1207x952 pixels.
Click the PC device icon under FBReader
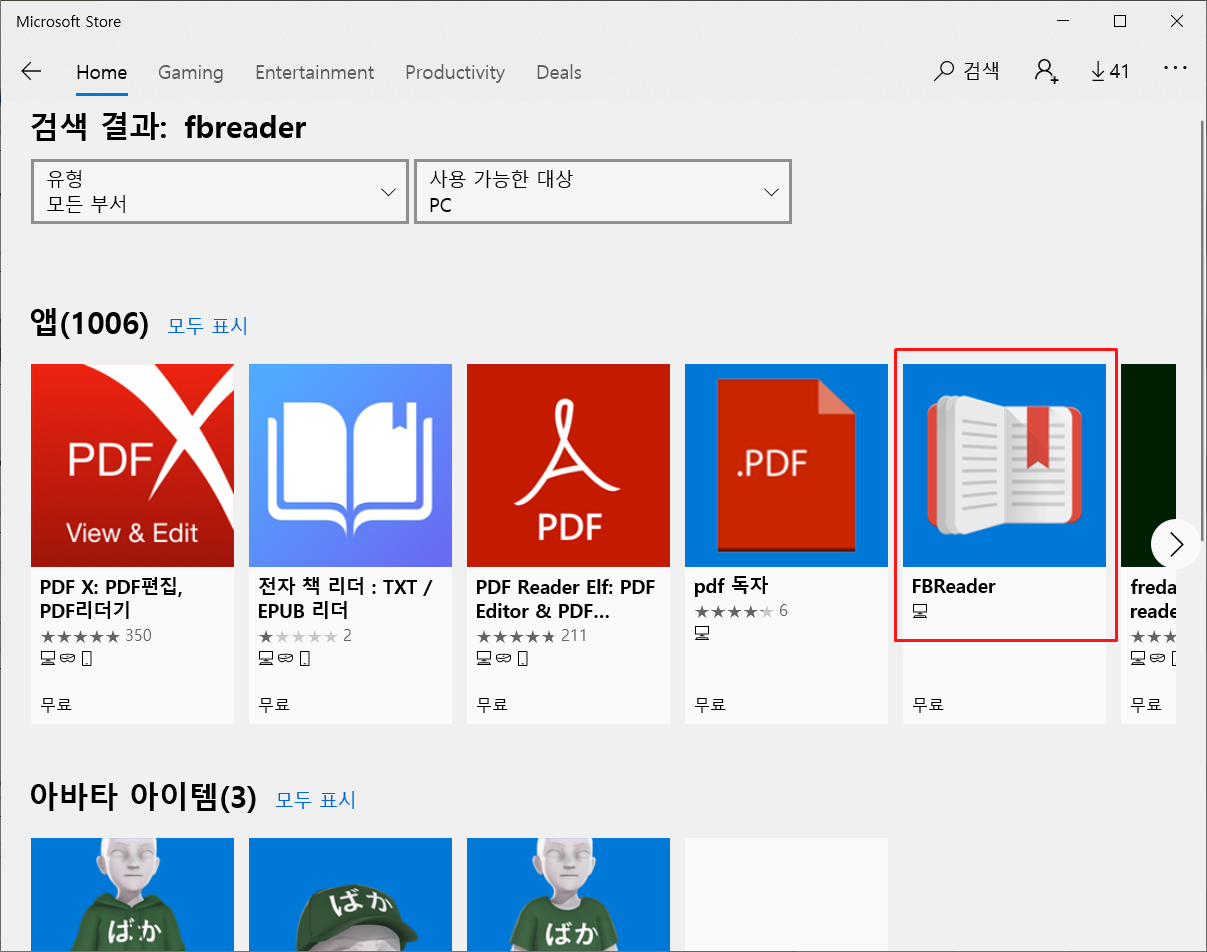920,610
